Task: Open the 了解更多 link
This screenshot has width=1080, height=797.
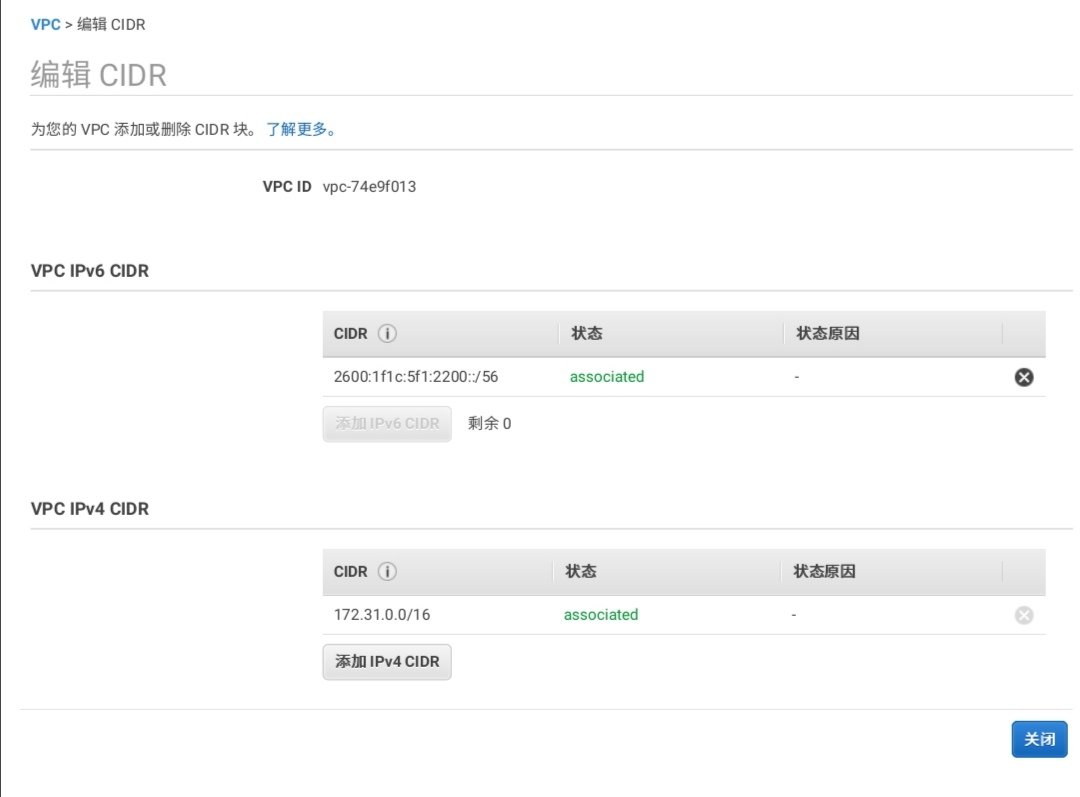Action: pyautogui.click(x=297, y=129)
